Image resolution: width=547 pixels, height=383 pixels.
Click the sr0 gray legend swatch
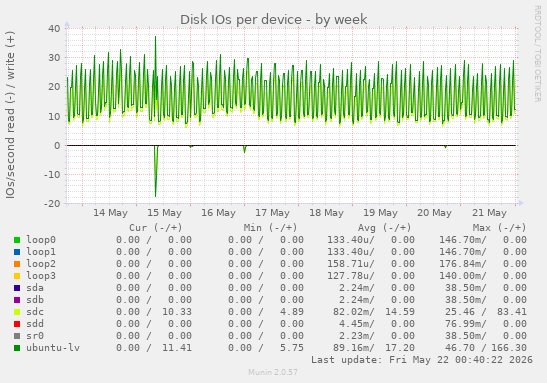click(x=17, y=336)
